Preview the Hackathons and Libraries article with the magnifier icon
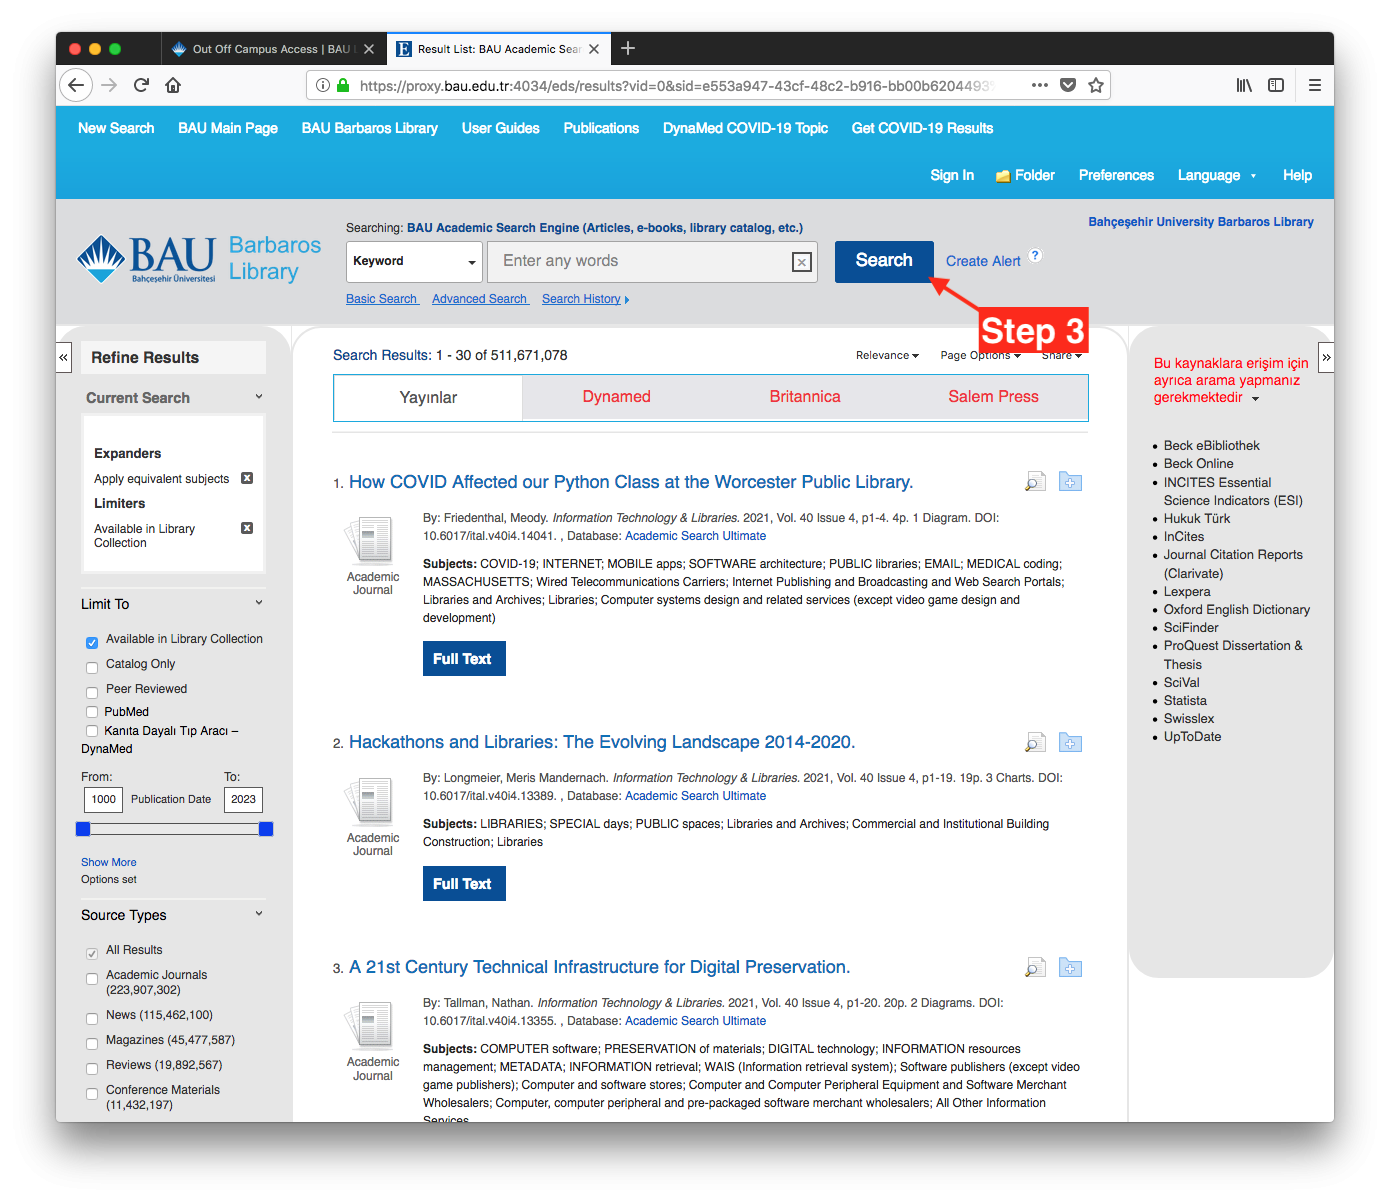 pyautogui.click(x=1035, y=743)
